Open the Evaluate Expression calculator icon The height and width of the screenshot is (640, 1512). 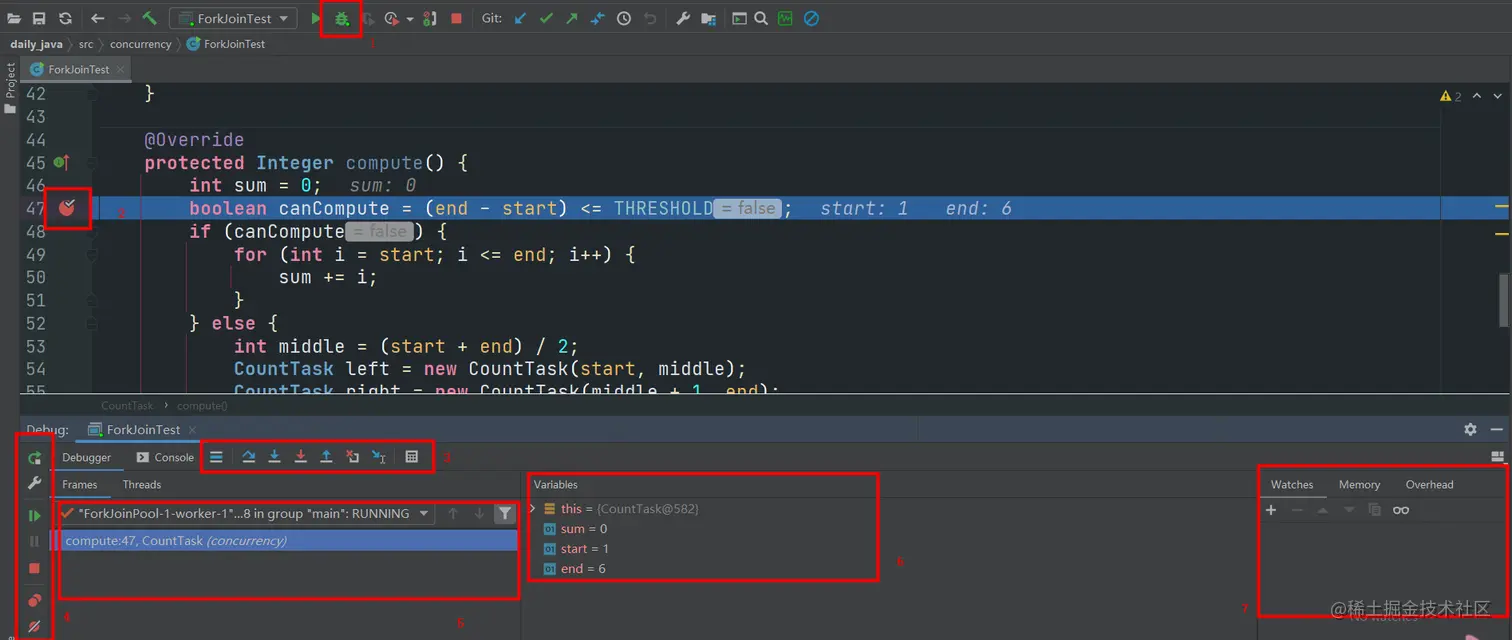tap(411, 457)
